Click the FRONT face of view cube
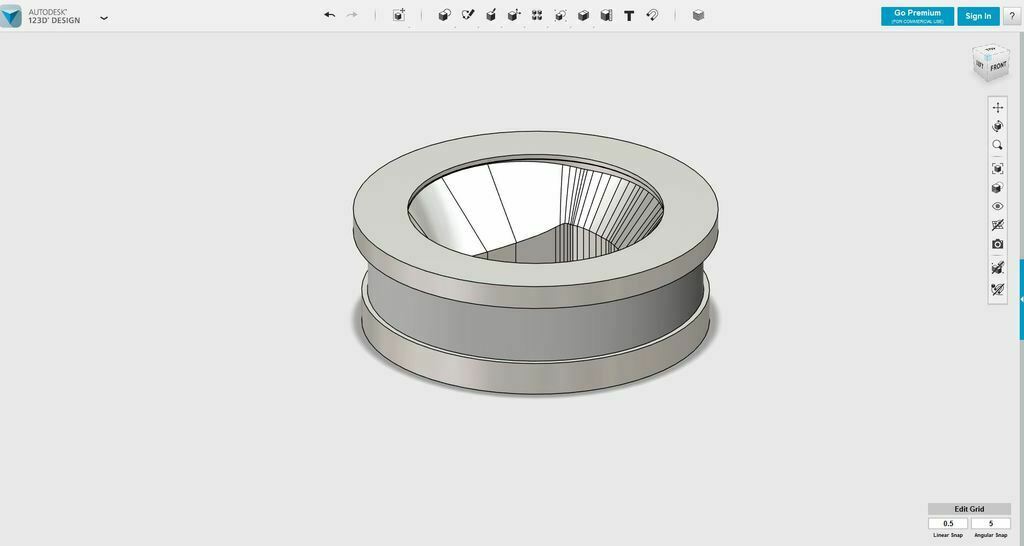Screen dimensions: 1024x546 999,67
